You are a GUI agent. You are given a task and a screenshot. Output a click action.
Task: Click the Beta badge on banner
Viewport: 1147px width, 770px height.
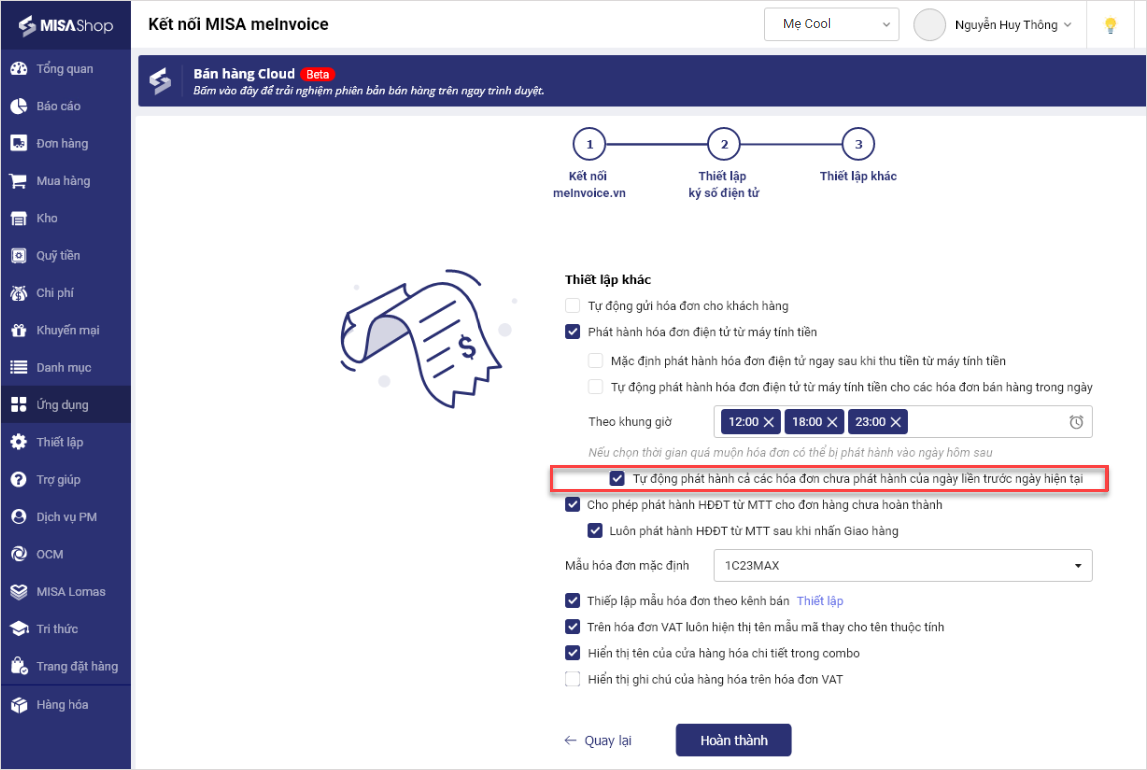pos(317,74)
